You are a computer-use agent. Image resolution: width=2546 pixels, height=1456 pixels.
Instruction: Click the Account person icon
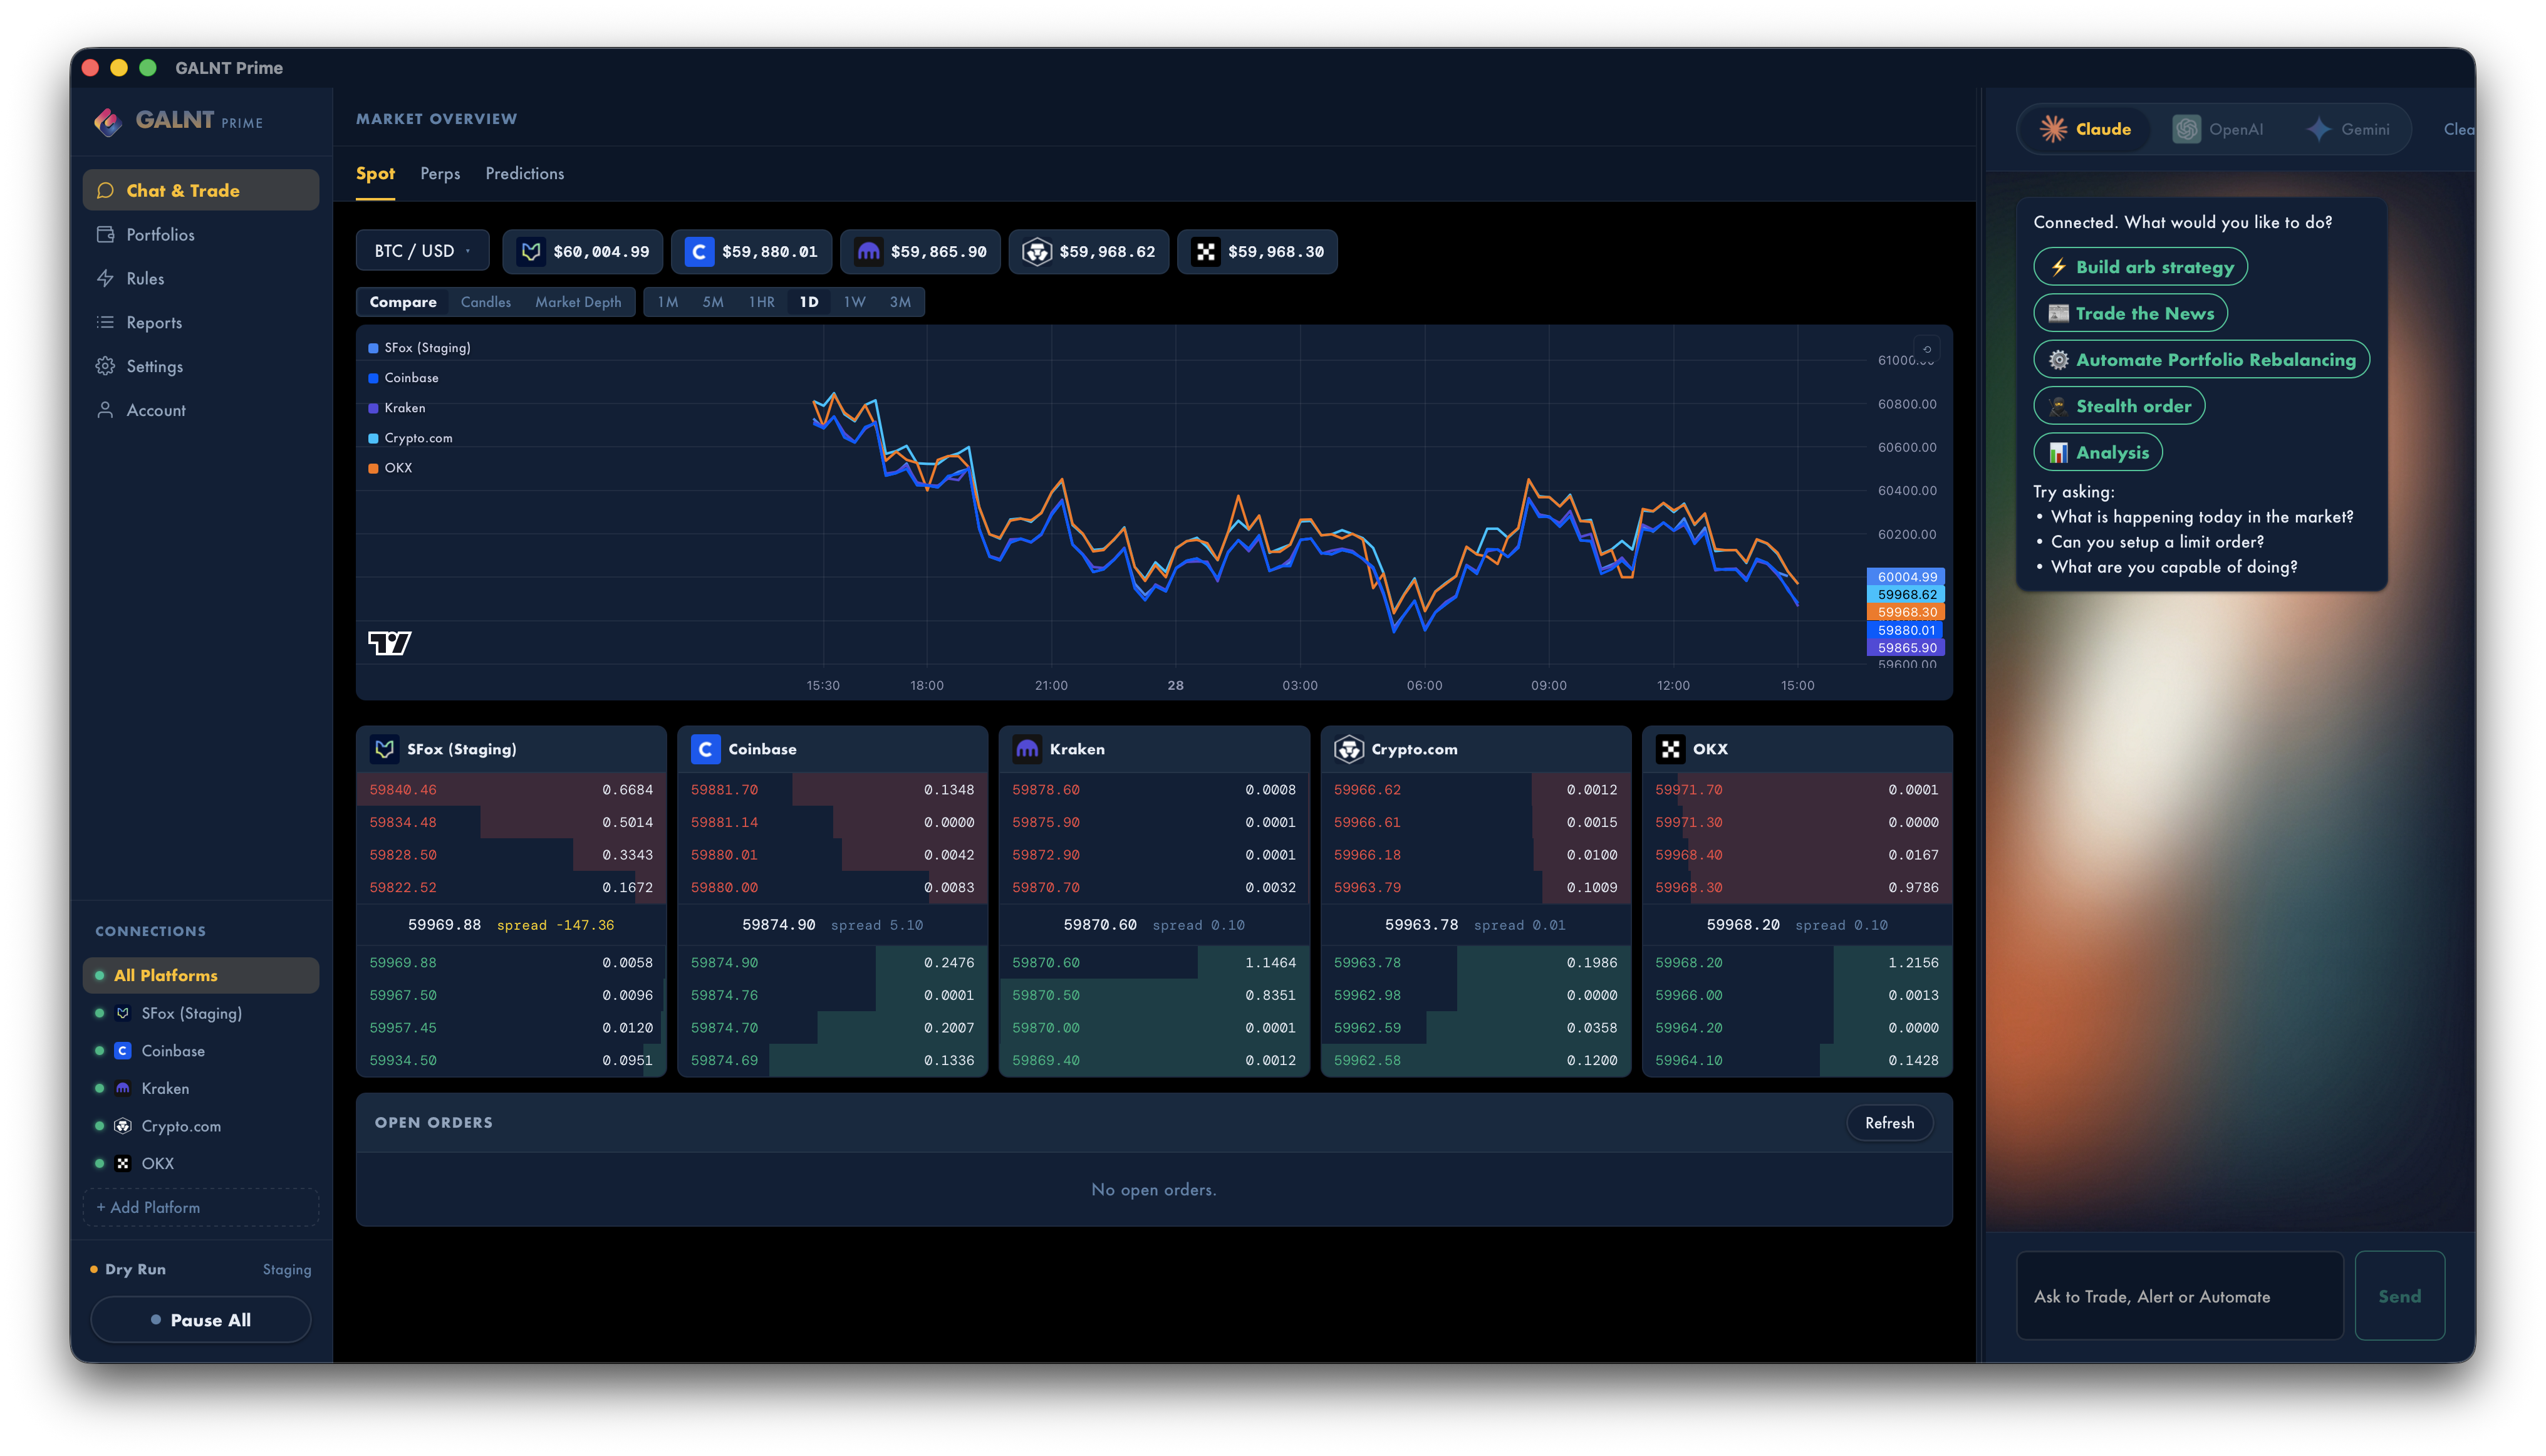coord(105,410)
